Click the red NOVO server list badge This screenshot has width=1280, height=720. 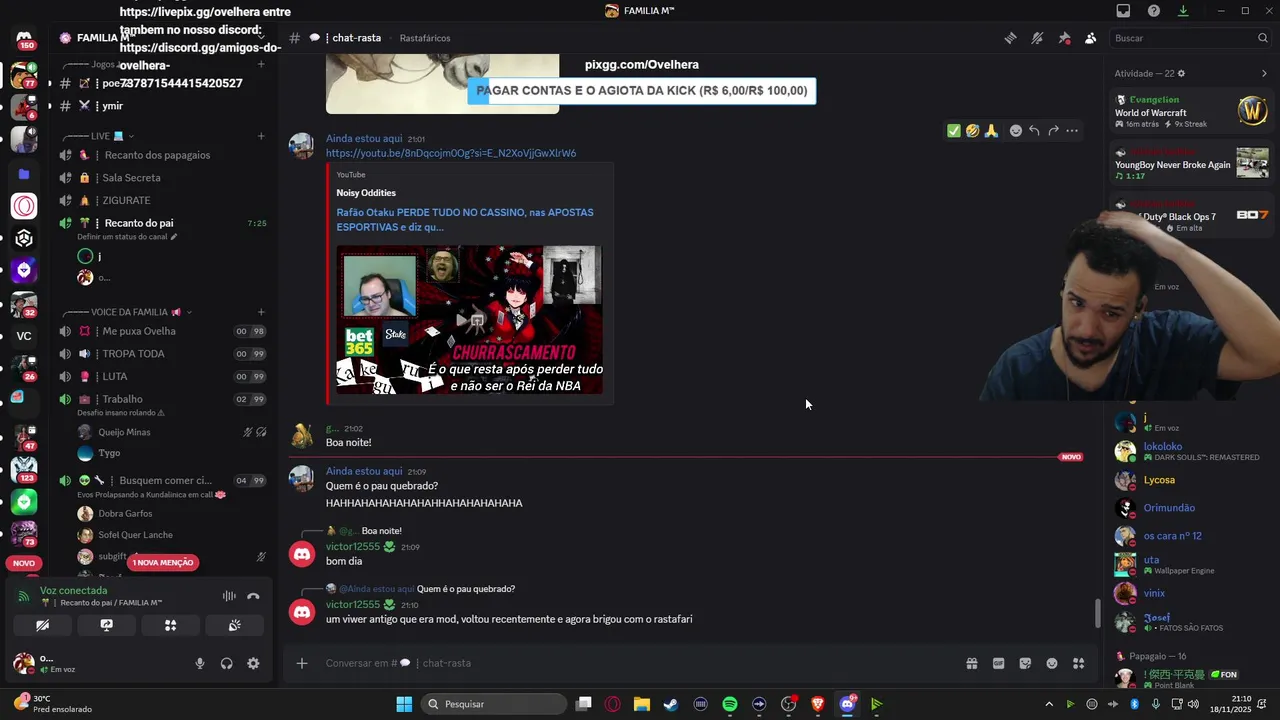click(24, 563)
